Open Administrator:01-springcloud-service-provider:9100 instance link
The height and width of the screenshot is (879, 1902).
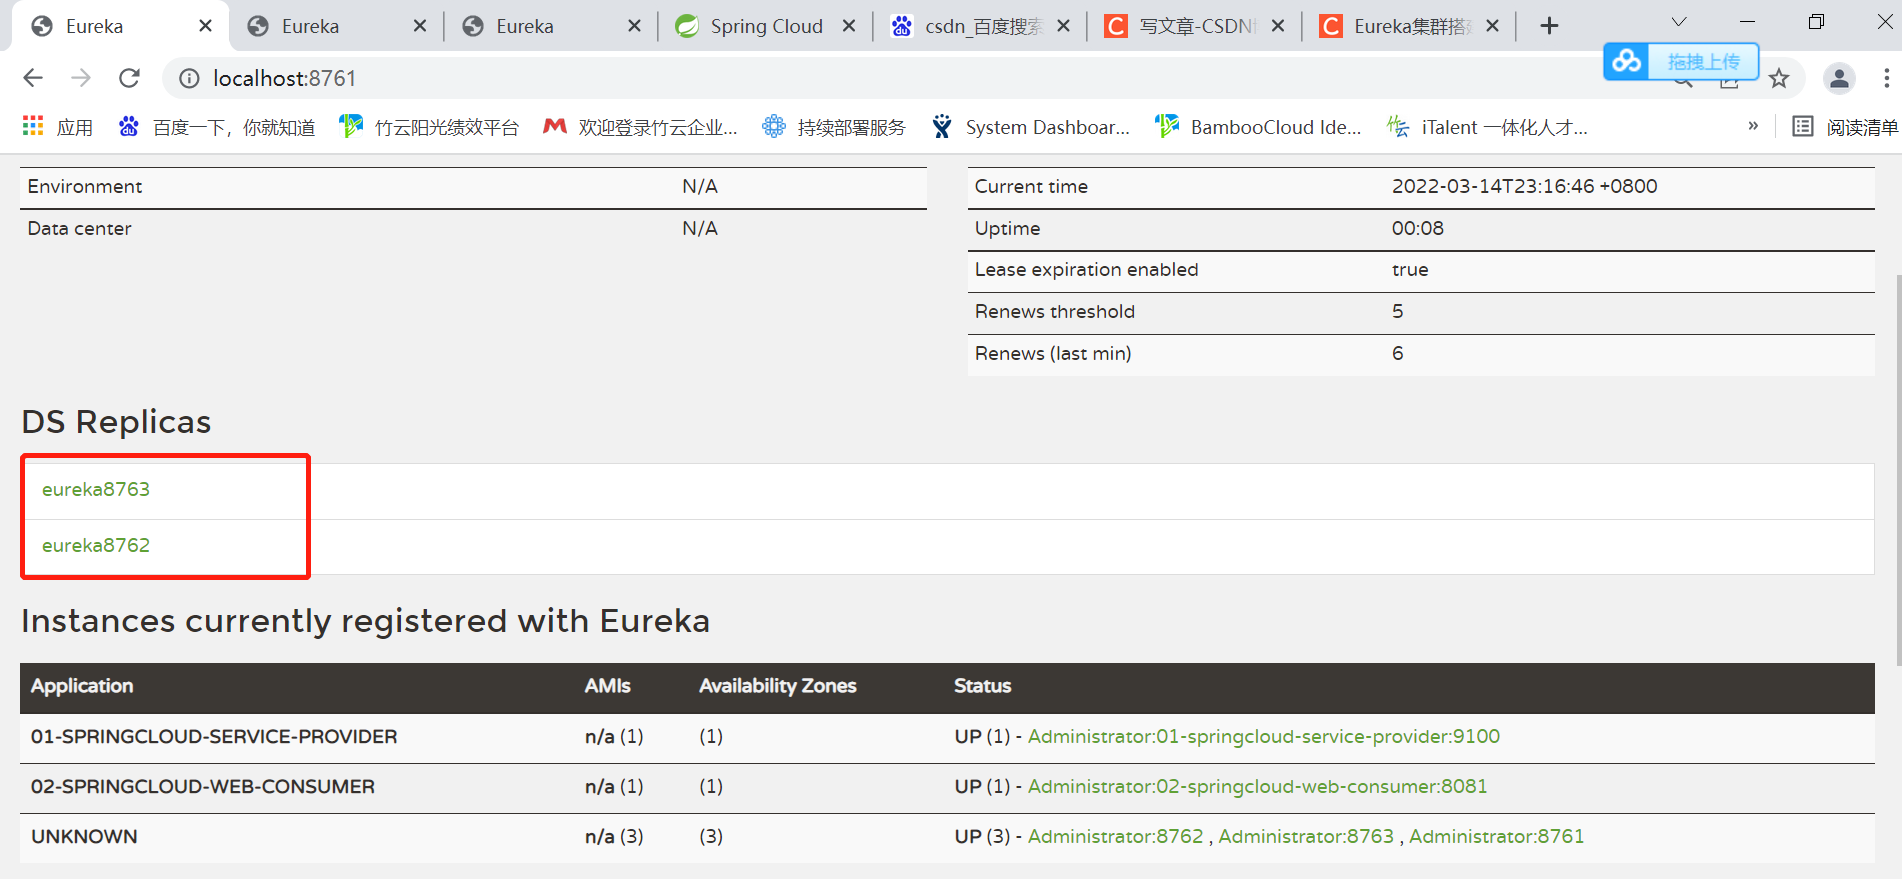1264,737
